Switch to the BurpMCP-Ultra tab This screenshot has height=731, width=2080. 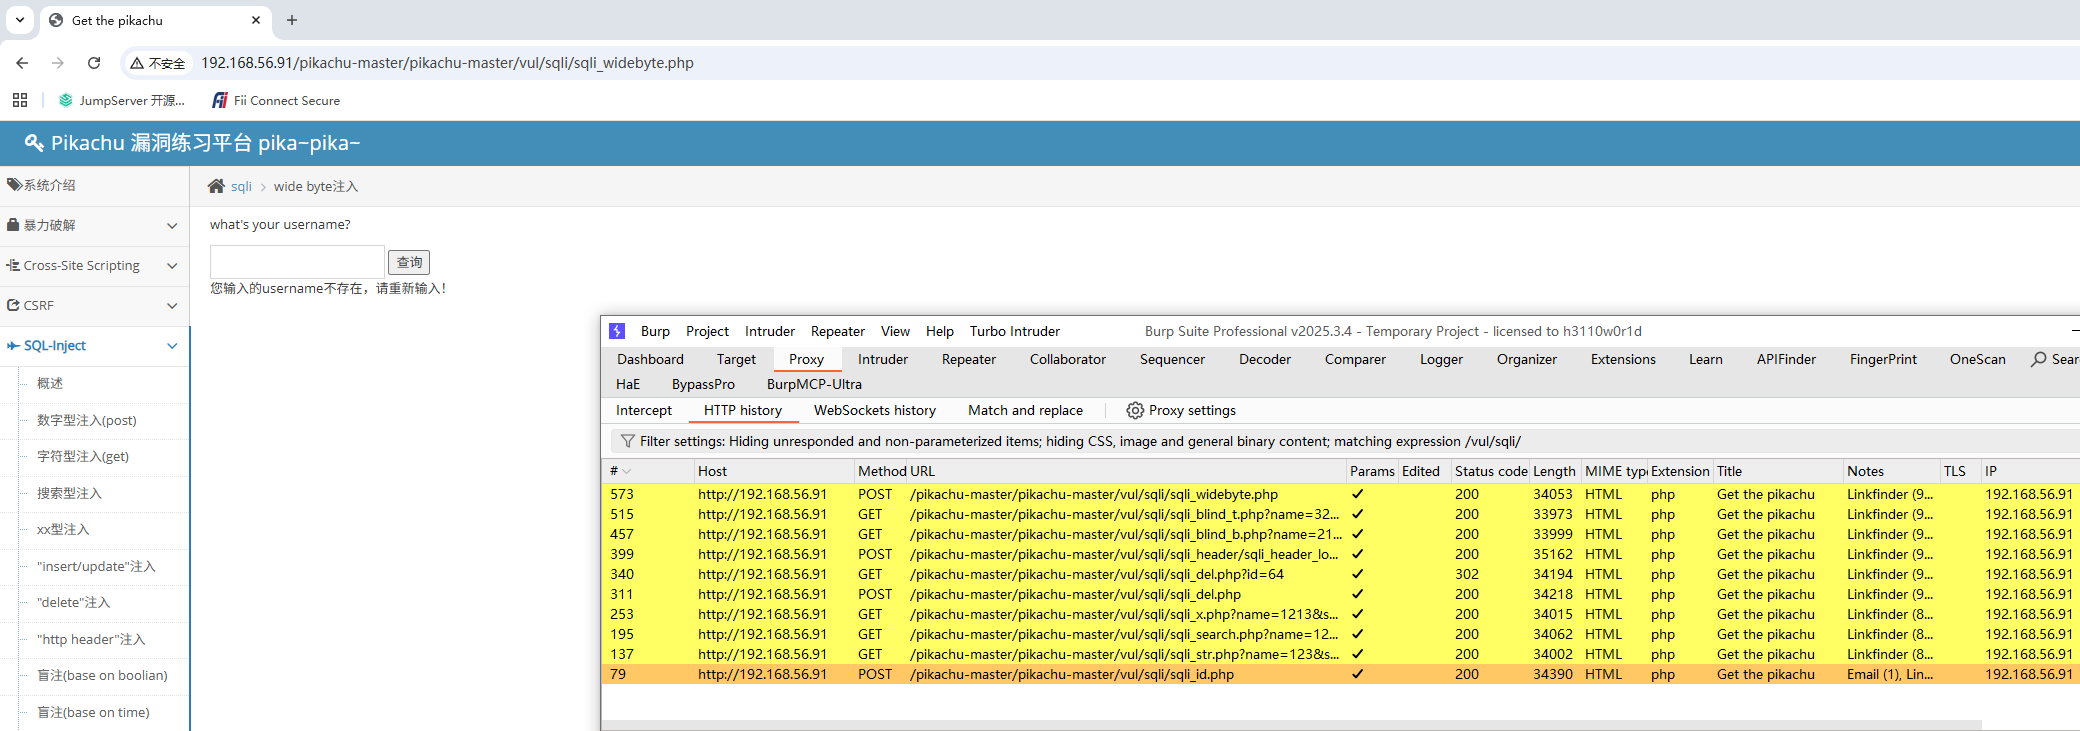pos(814,384)
